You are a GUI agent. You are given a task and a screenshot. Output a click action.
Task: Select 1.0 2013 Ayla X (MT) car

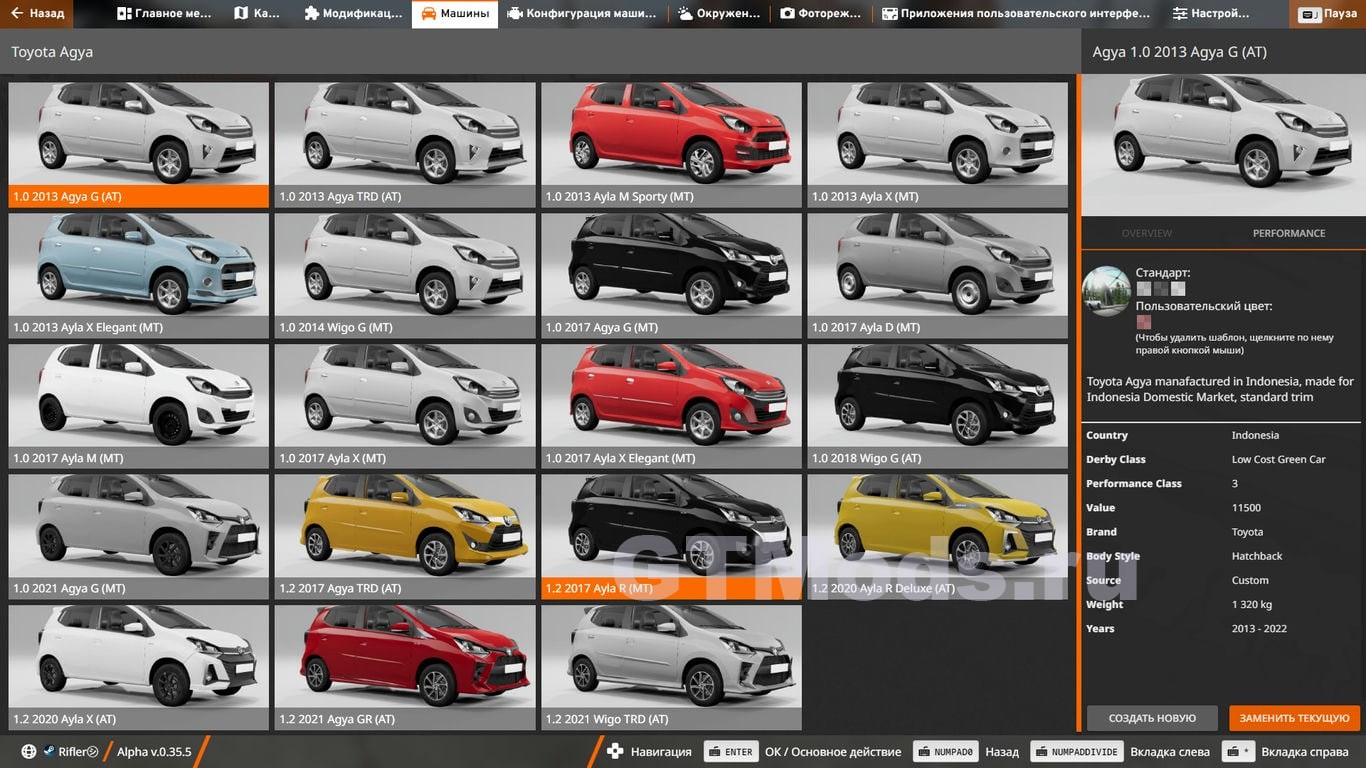click(x=938, y=145)
